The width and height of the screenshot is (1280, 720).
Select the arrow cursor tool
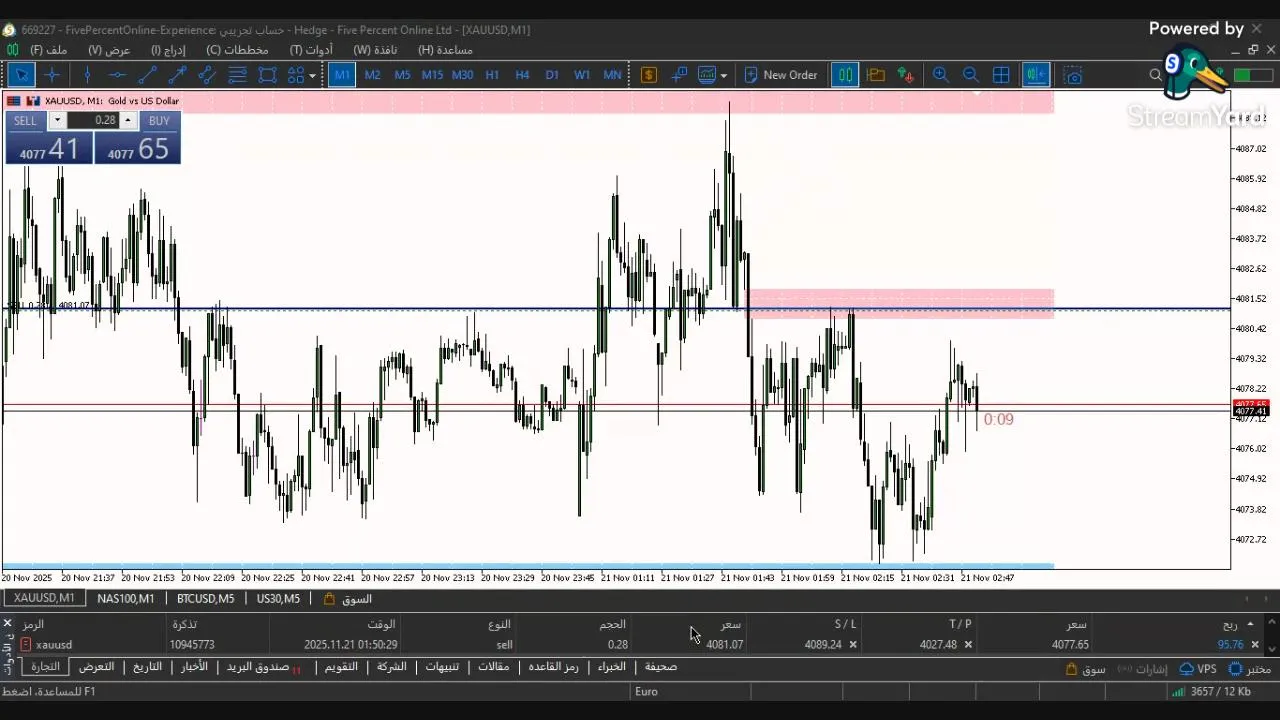(21, 75)
